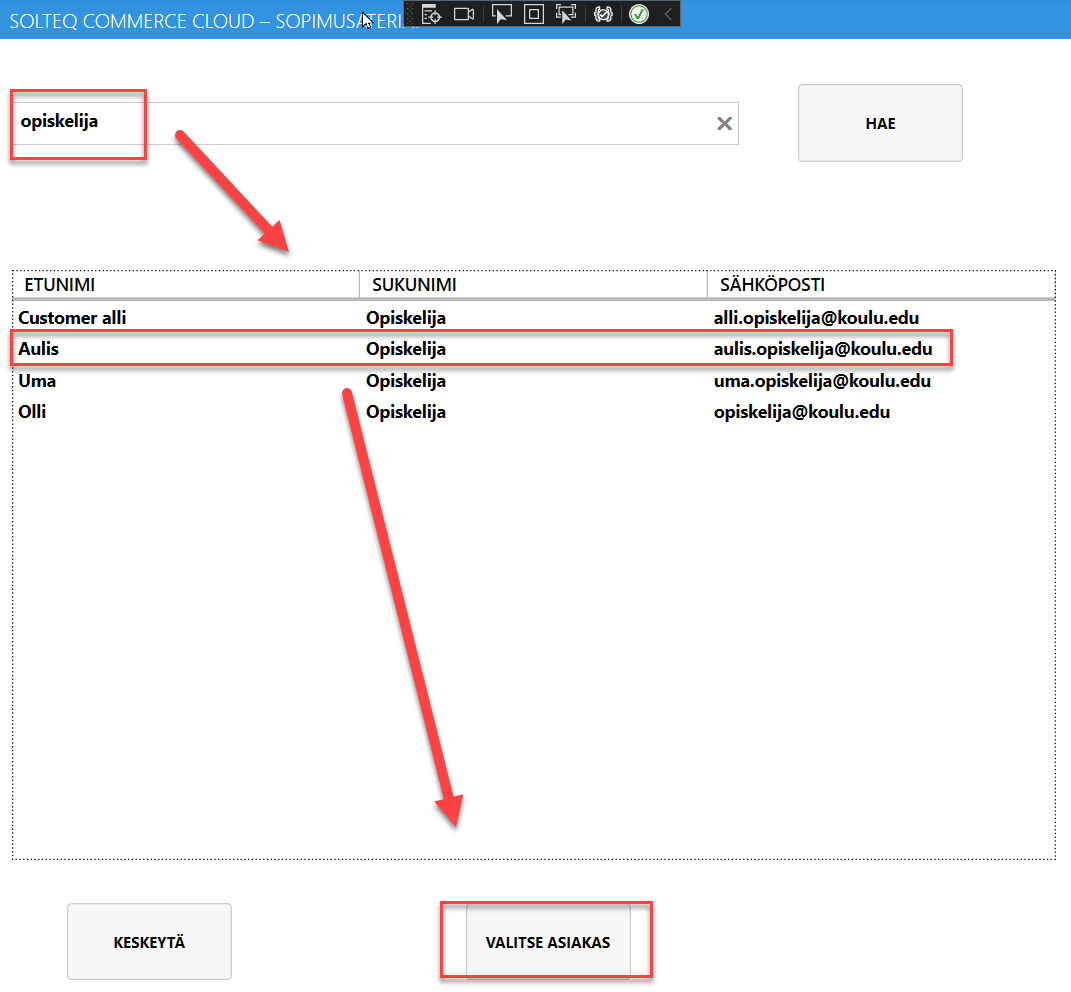The image size is (1071, 992).
Task: Enable the Track Focused Element icon
Action: click(566, 14)
